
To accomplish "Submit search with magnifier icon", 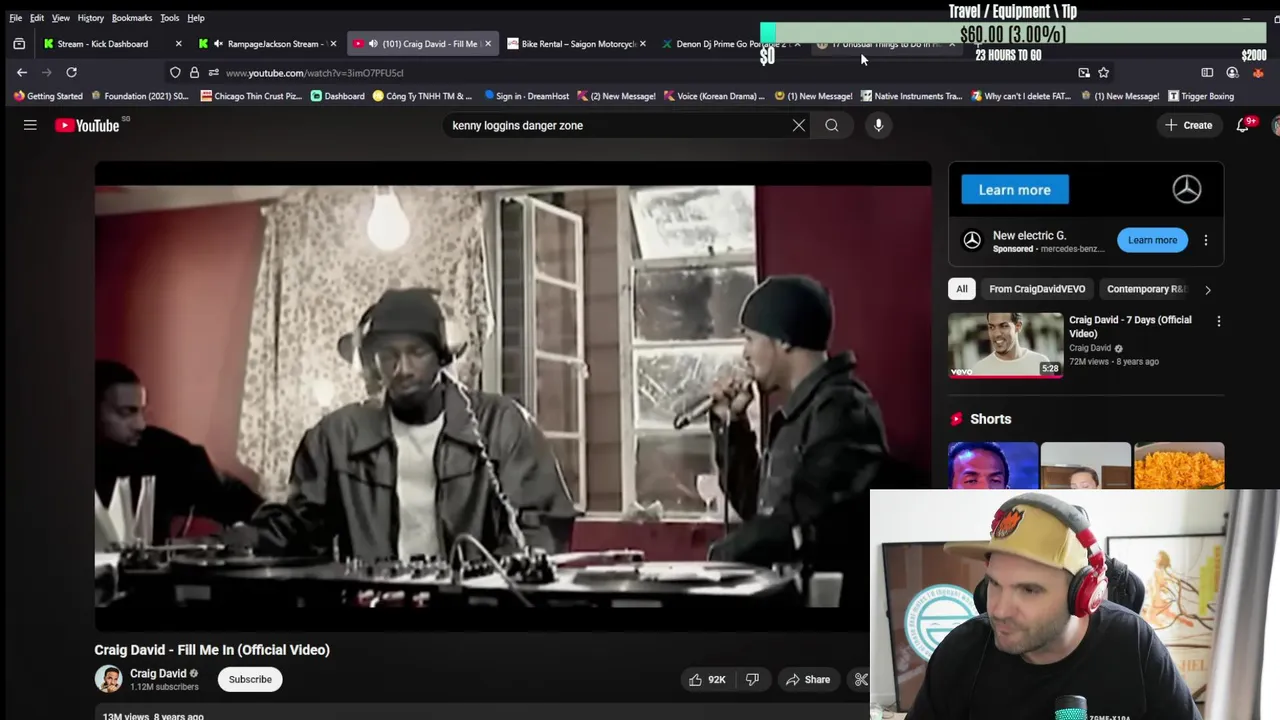I will 832,125.
